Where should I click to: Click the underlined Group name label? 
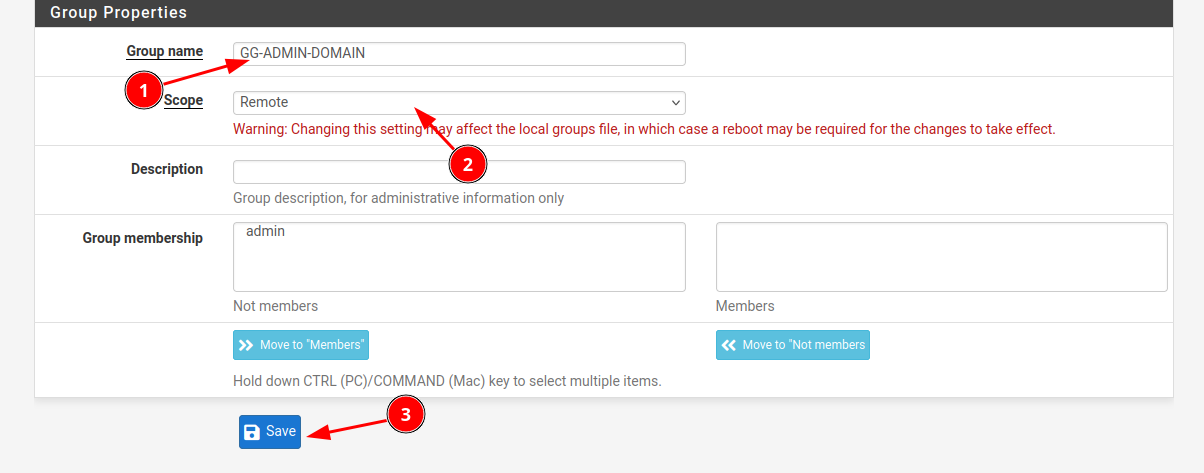164,51
